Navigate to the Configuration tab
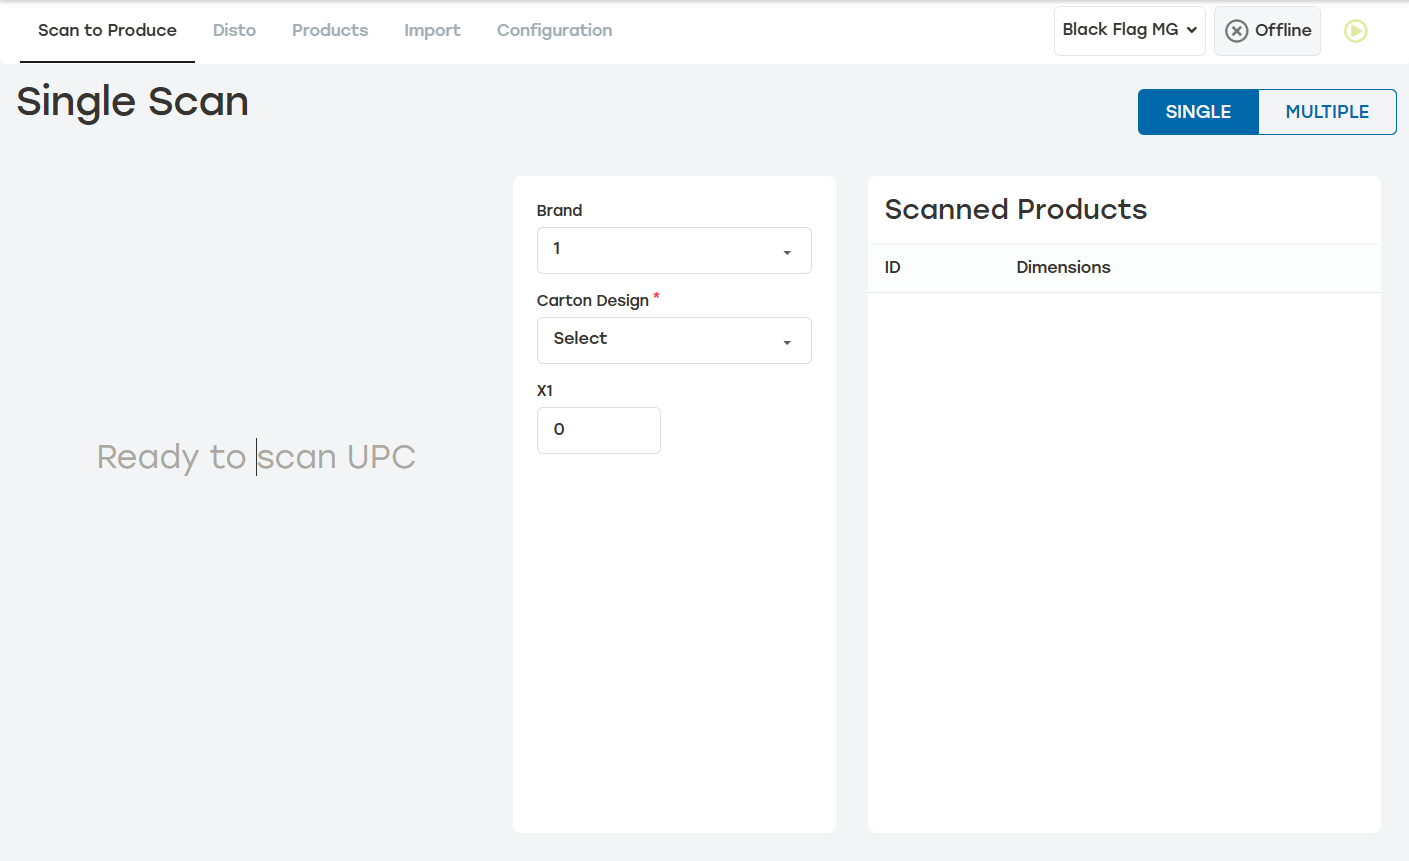This screenshot has height=861, width=1409. point(554,30)
